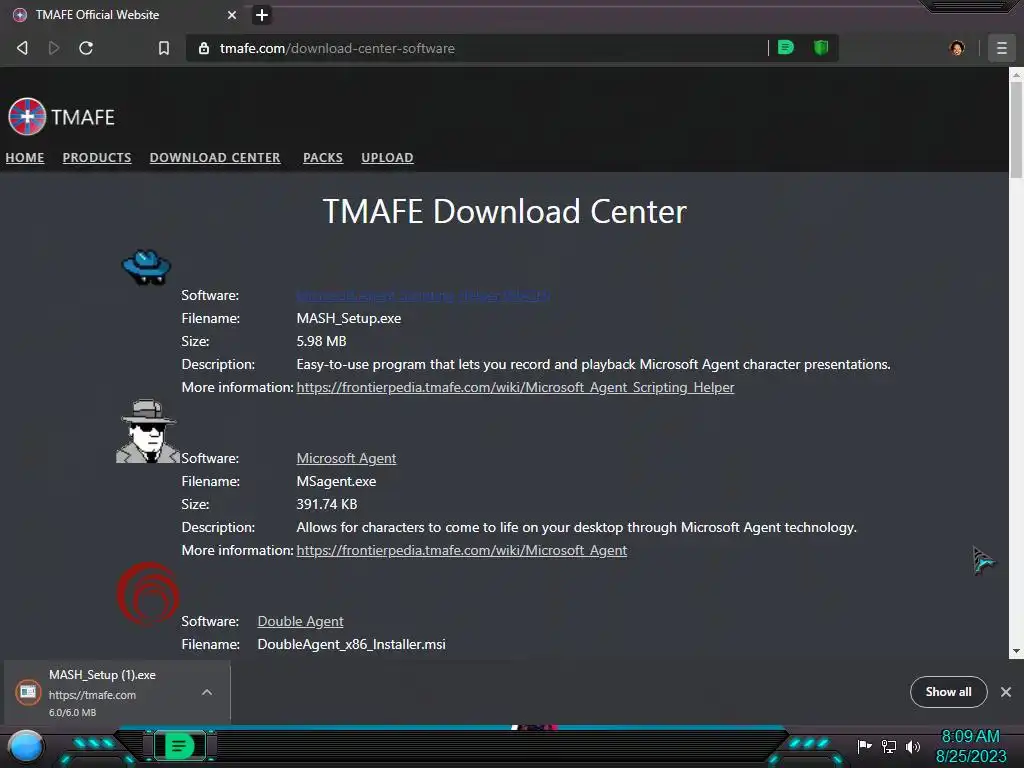Screen dimensions: 1024x768
Task: Open the green chat extension icon in toolbar
Action: [x=786, y=48]
